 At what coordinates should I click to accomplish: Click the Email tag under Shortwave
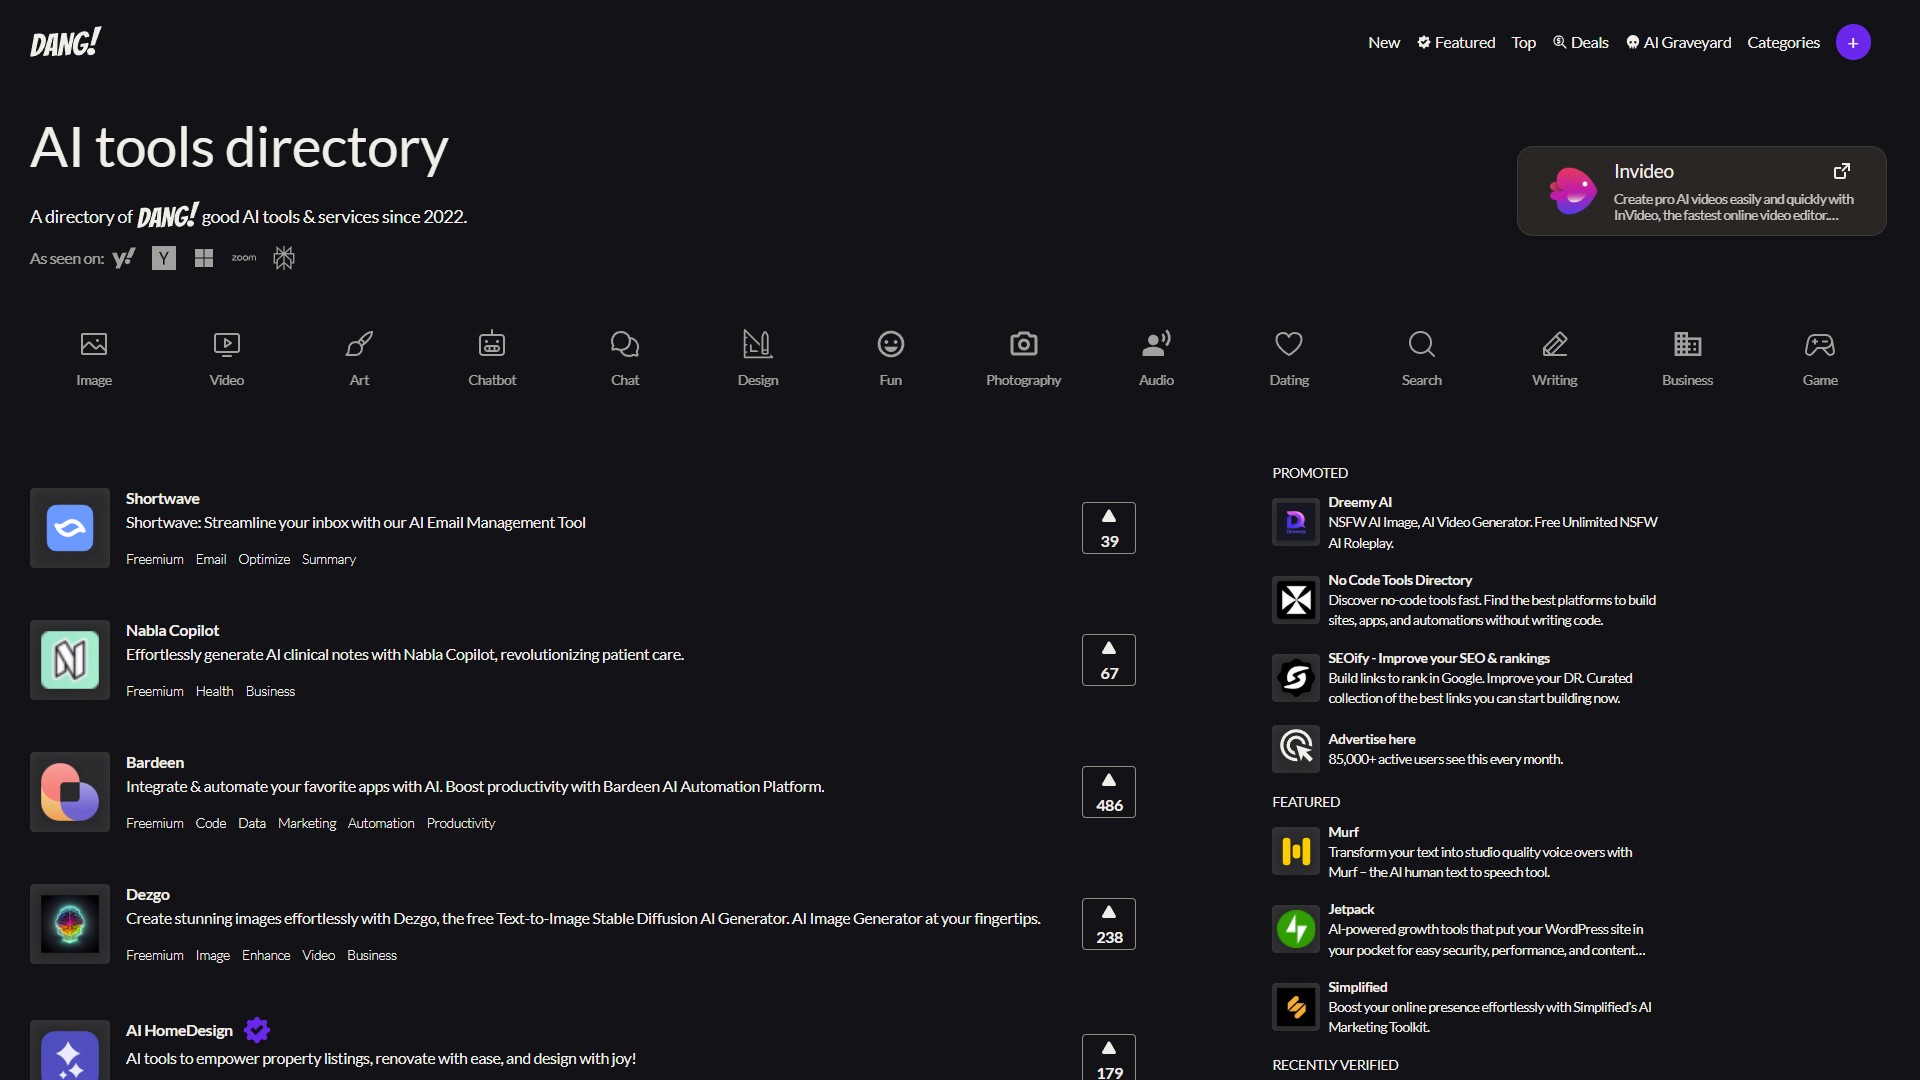(x=211, y=559)
